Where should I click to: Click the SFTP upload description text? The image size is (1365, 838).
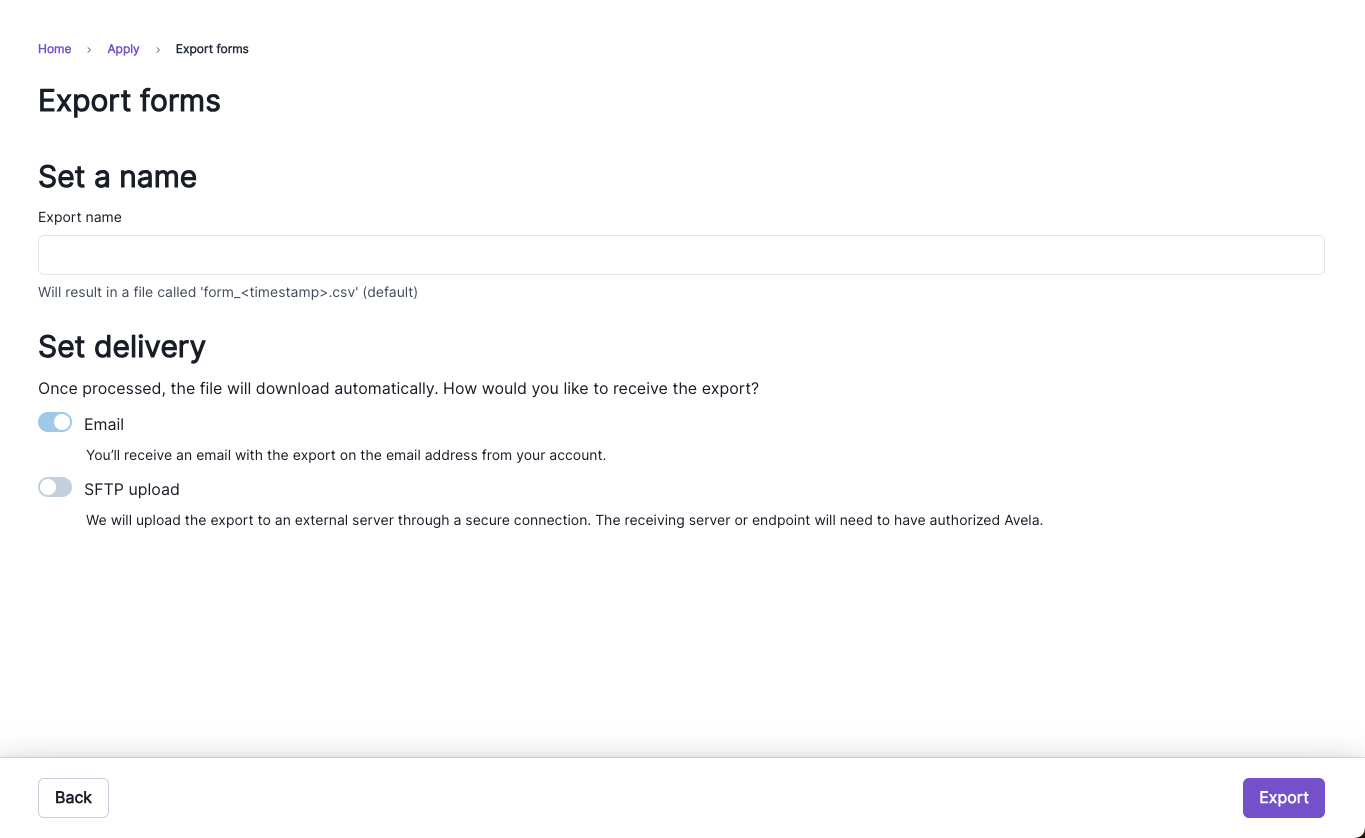(x=564, y=520)
